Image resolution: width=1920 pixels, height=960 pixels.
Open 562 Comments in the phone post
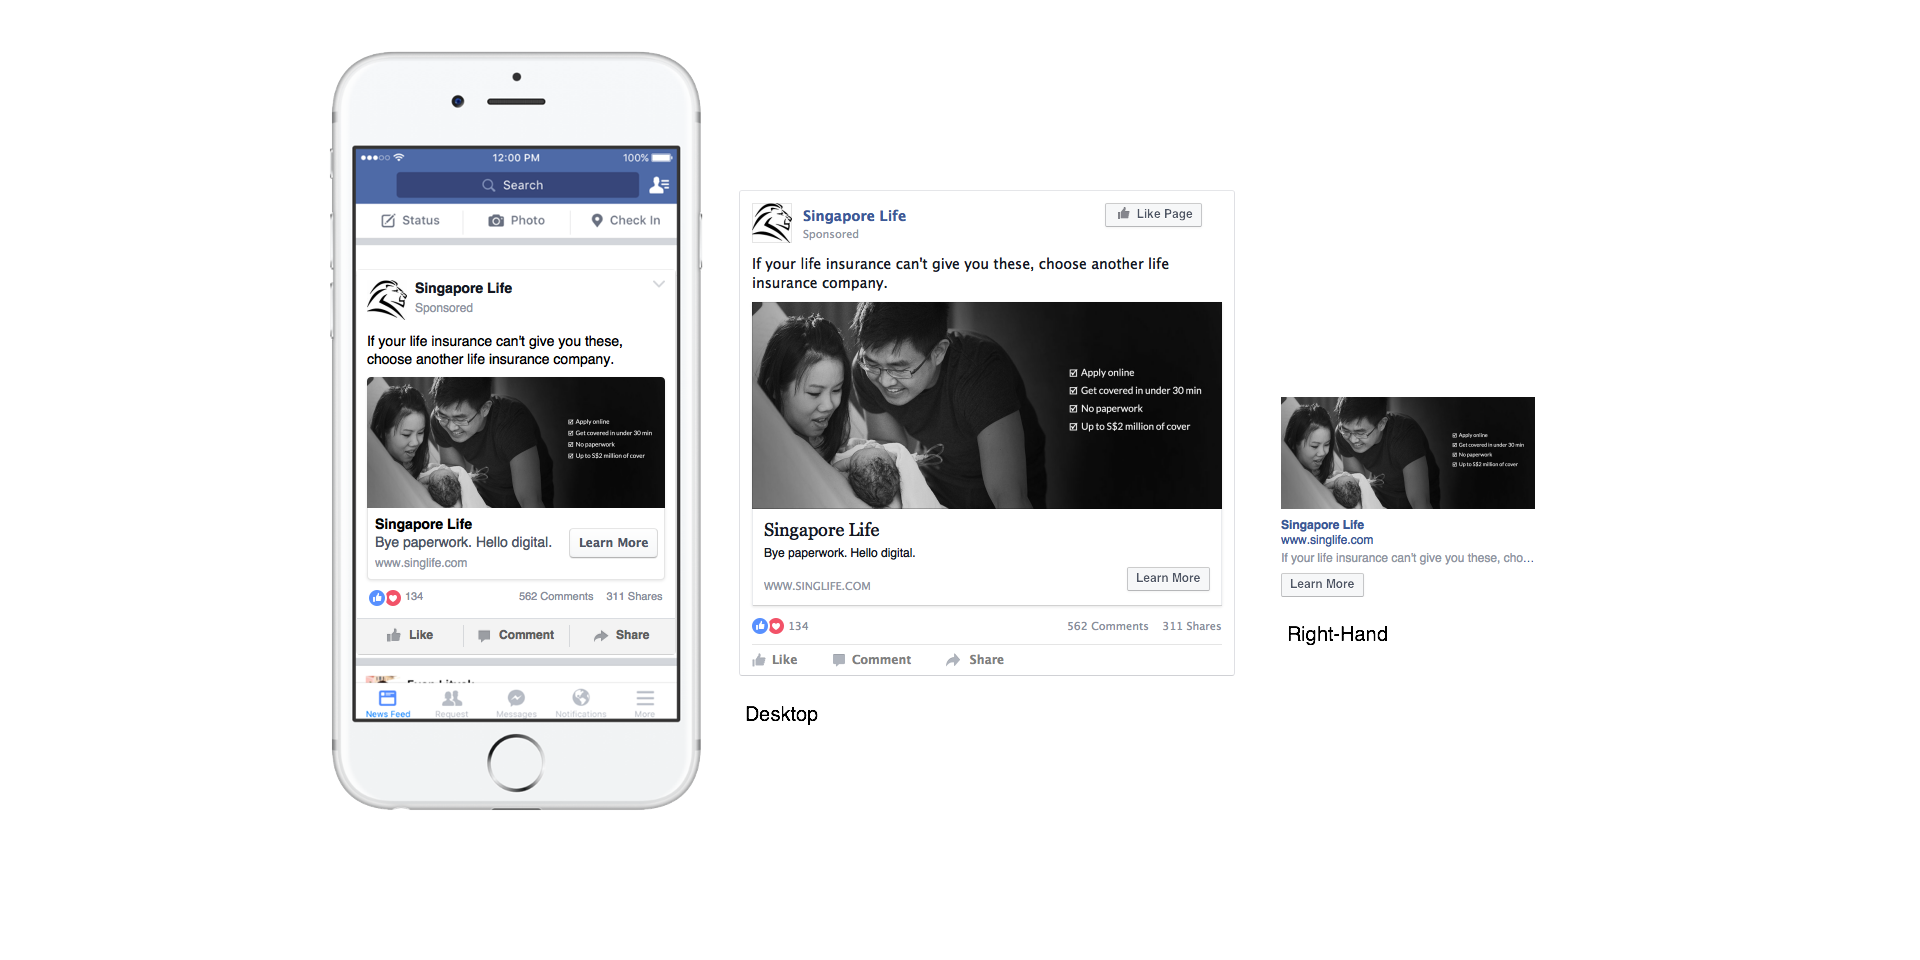[x=556, y=596]
